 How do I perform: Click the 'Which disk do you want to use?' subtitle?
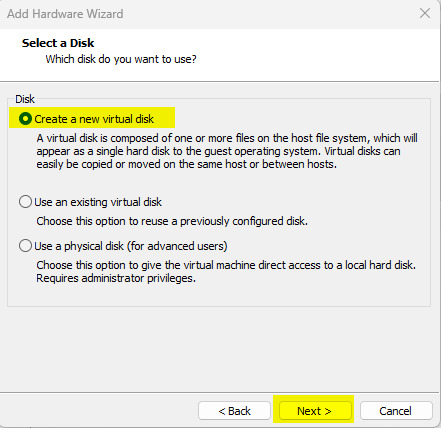(x=121, y=59)
